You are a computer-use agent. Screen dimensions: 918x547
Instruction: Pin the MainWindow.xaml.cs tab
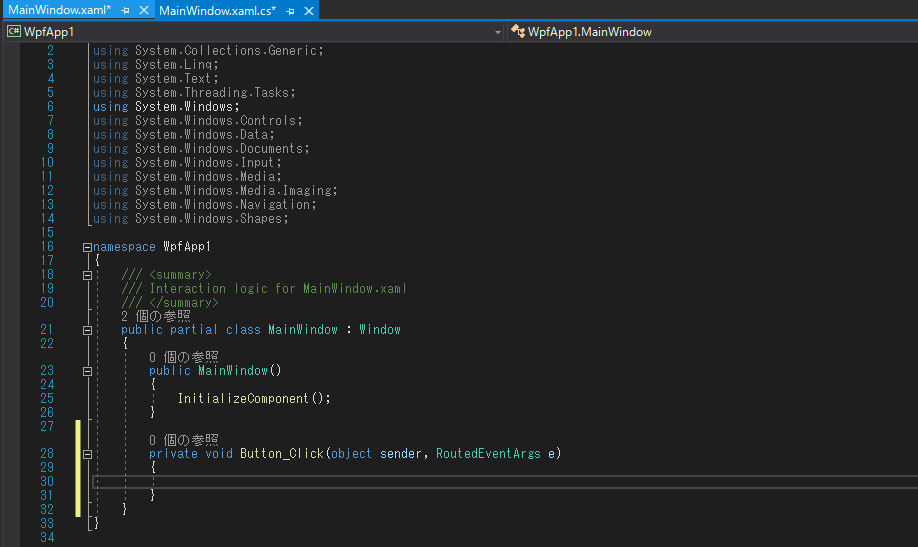tap(290, 11)
